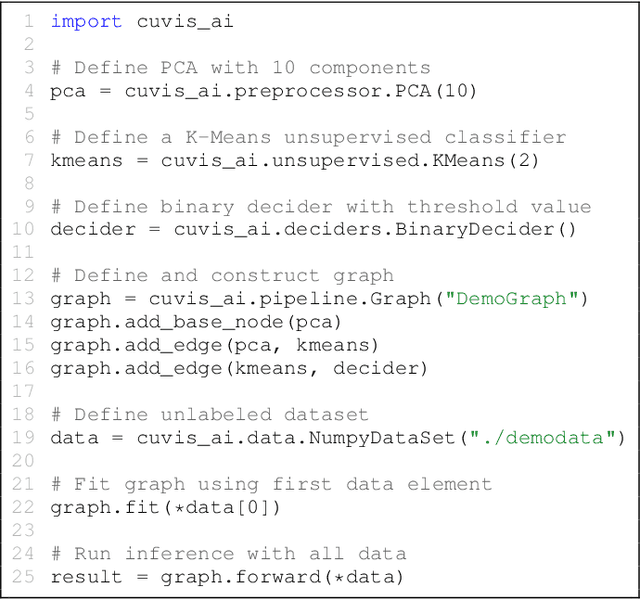640x599 pixels.
Task: Select line number 10 in the gutter
Action: click(24, 230)
